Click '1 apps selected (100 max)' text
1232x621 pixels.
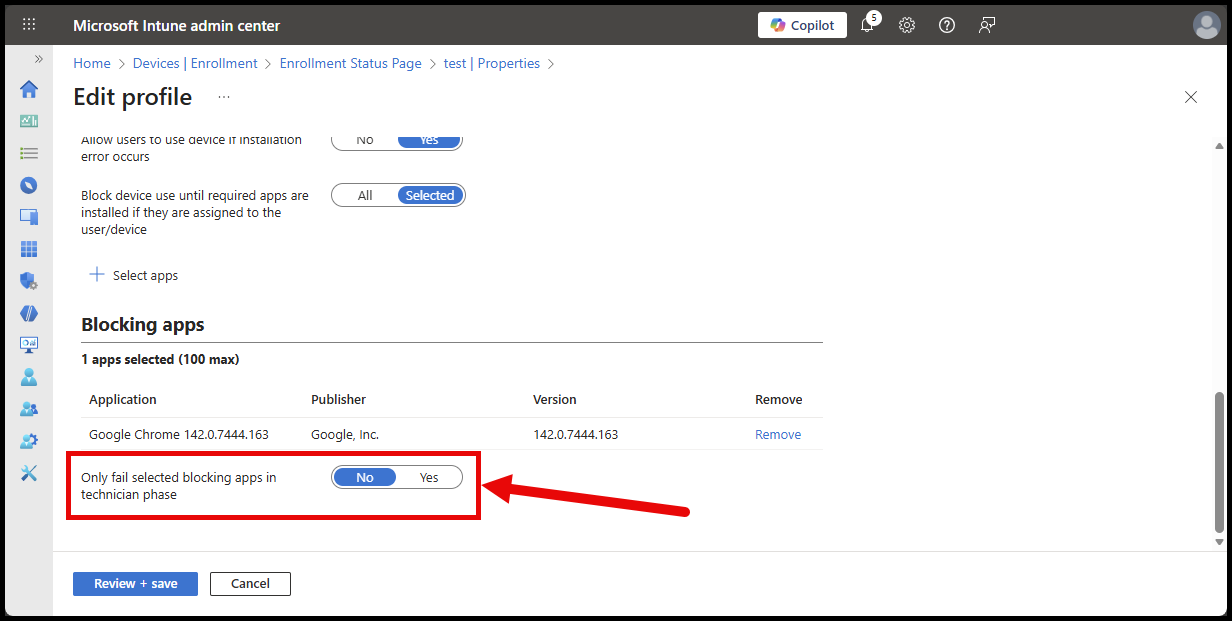pyautogui.click(x=160, y=359)
